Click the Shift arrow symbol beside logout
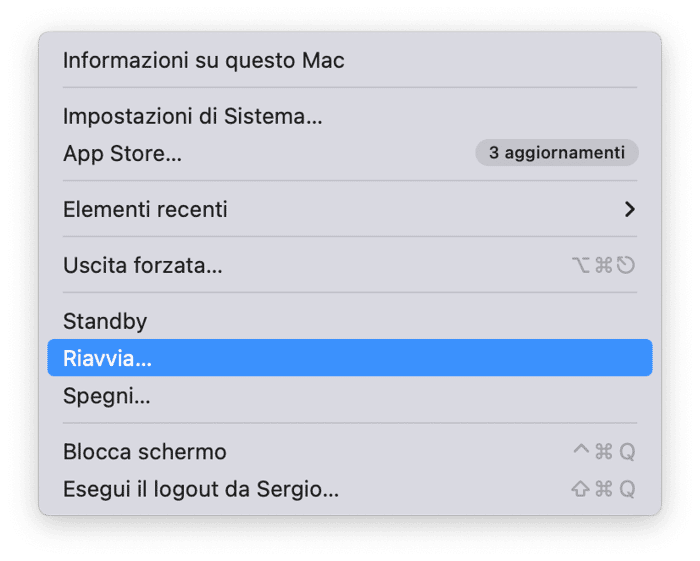 (580, 489)
